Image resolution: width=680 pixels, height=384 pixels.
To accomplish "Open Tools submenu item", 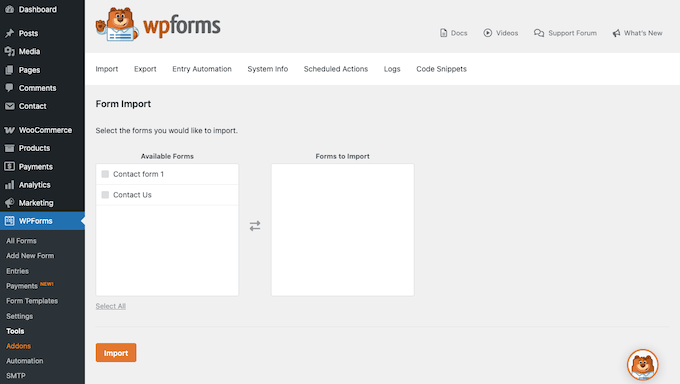I will pyautogui.click(x=15, y=331).
